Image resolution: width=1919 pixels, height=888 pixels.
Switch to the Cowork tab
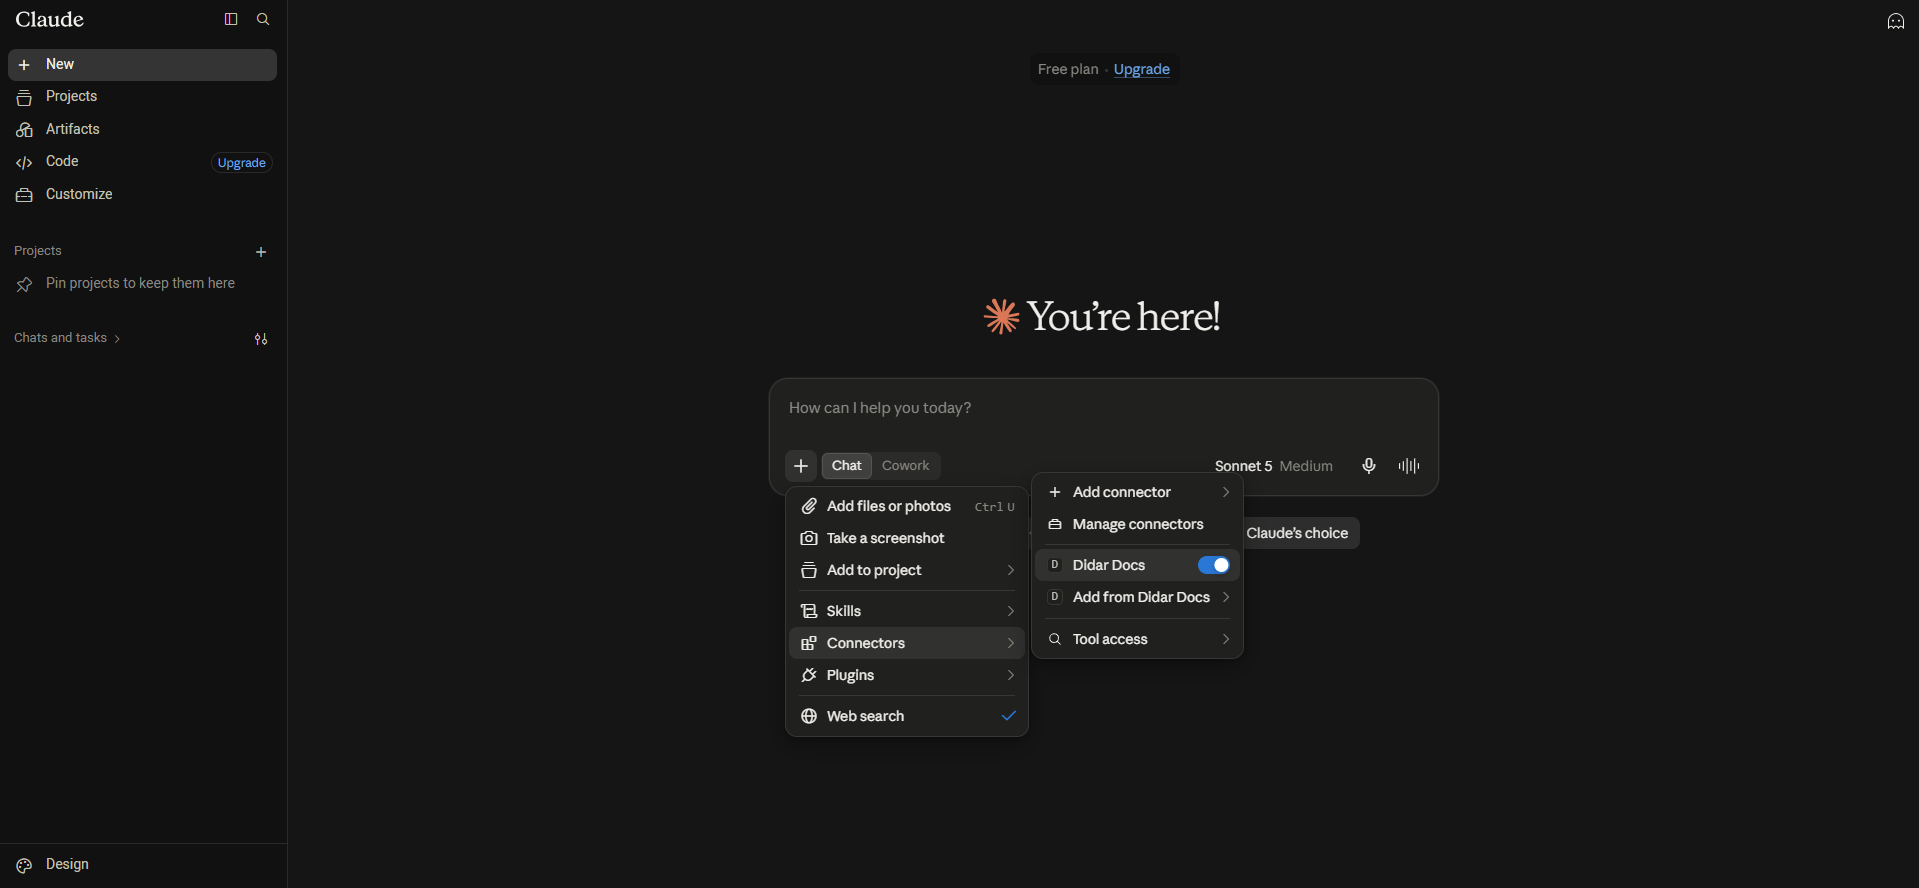905,466
